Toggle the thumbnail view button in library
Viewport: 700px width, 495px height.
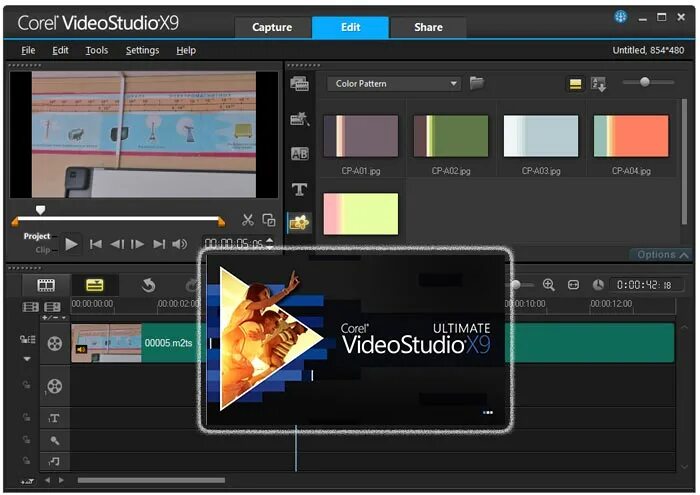575,84
